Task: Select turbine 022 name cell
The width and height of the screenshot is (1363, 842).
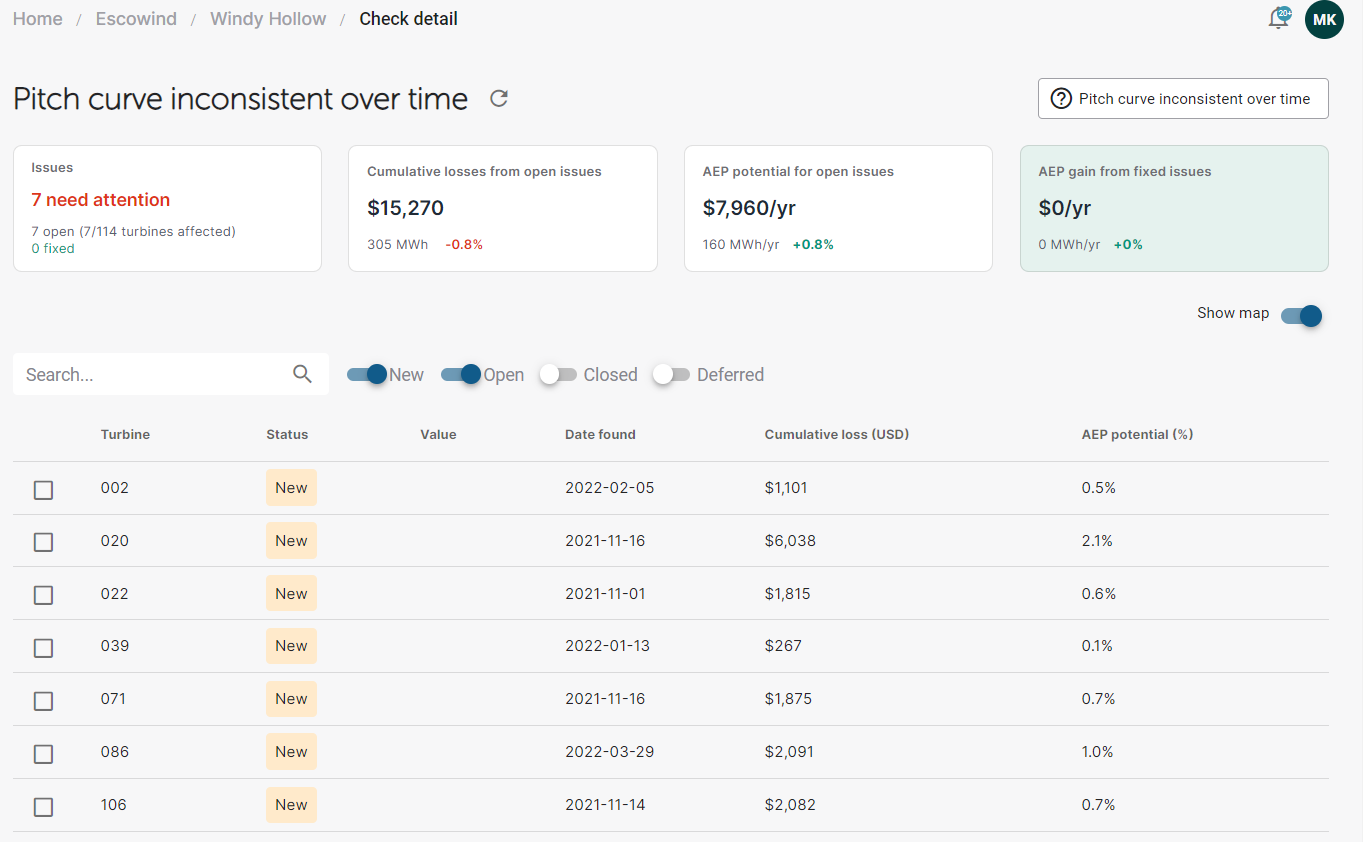Action: coord(115,593)
